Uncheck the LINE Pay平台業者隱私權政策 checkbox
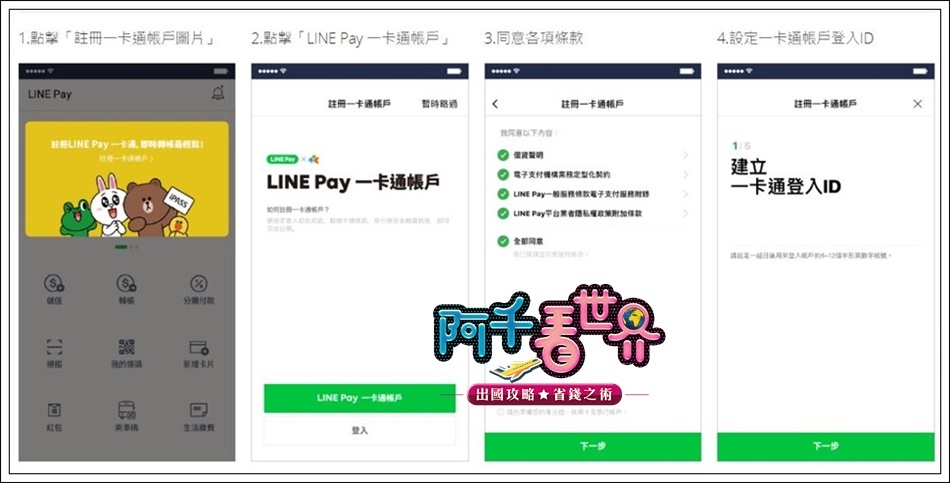 [x=503, y=213]
